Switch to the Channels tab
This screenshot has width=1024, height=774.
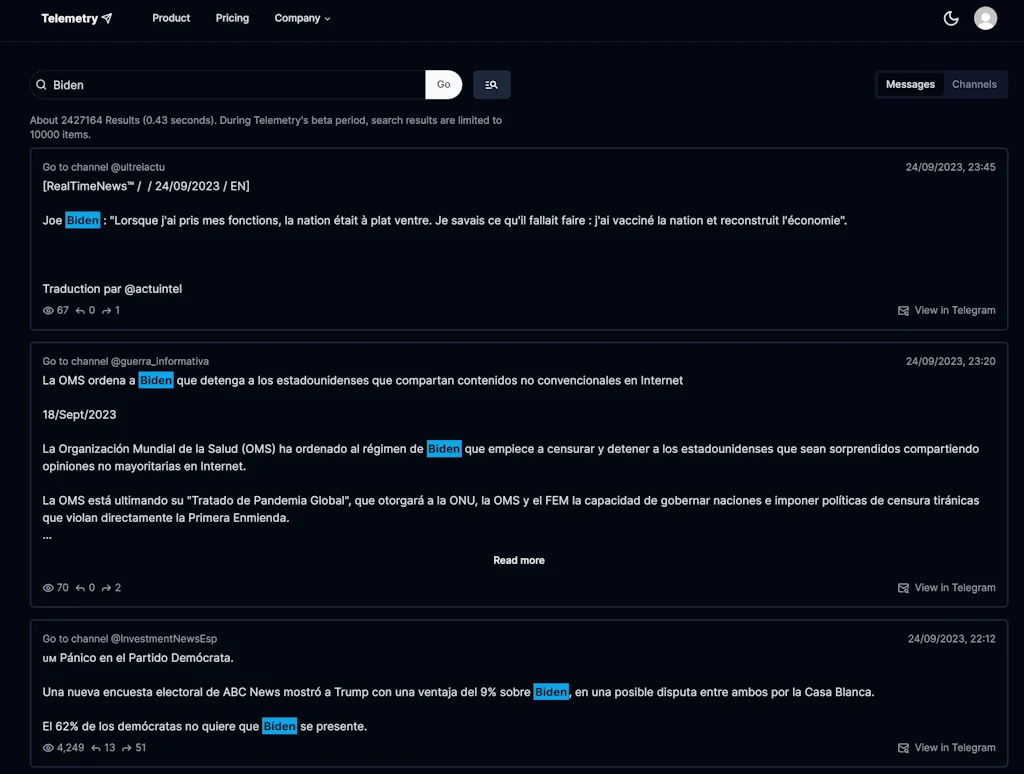pyautogui.click(x=973, y=85)
